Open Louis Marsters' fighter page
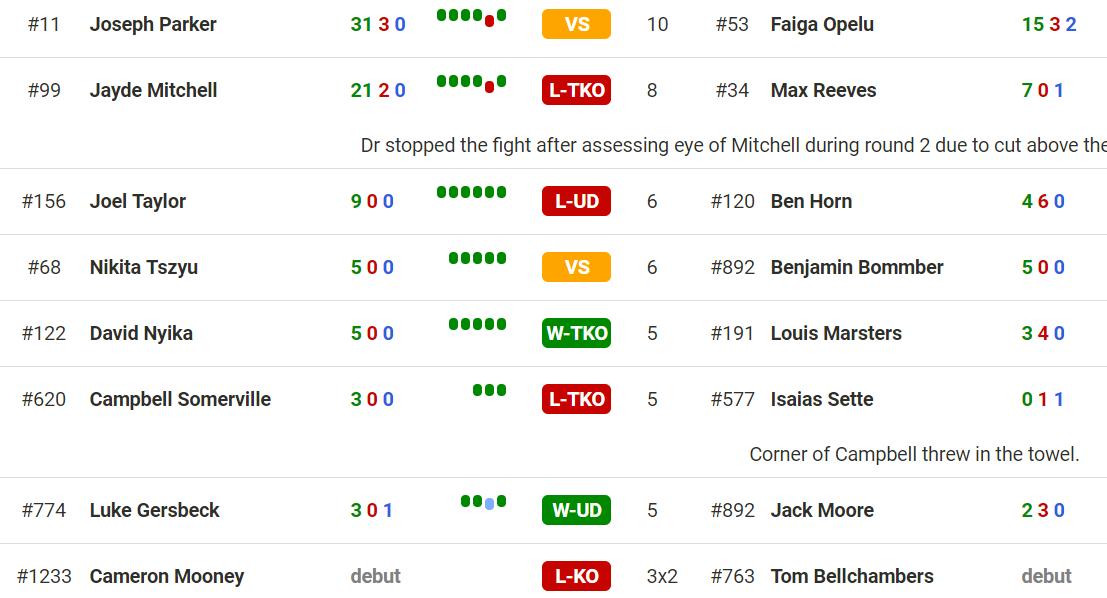 [836, 333]
